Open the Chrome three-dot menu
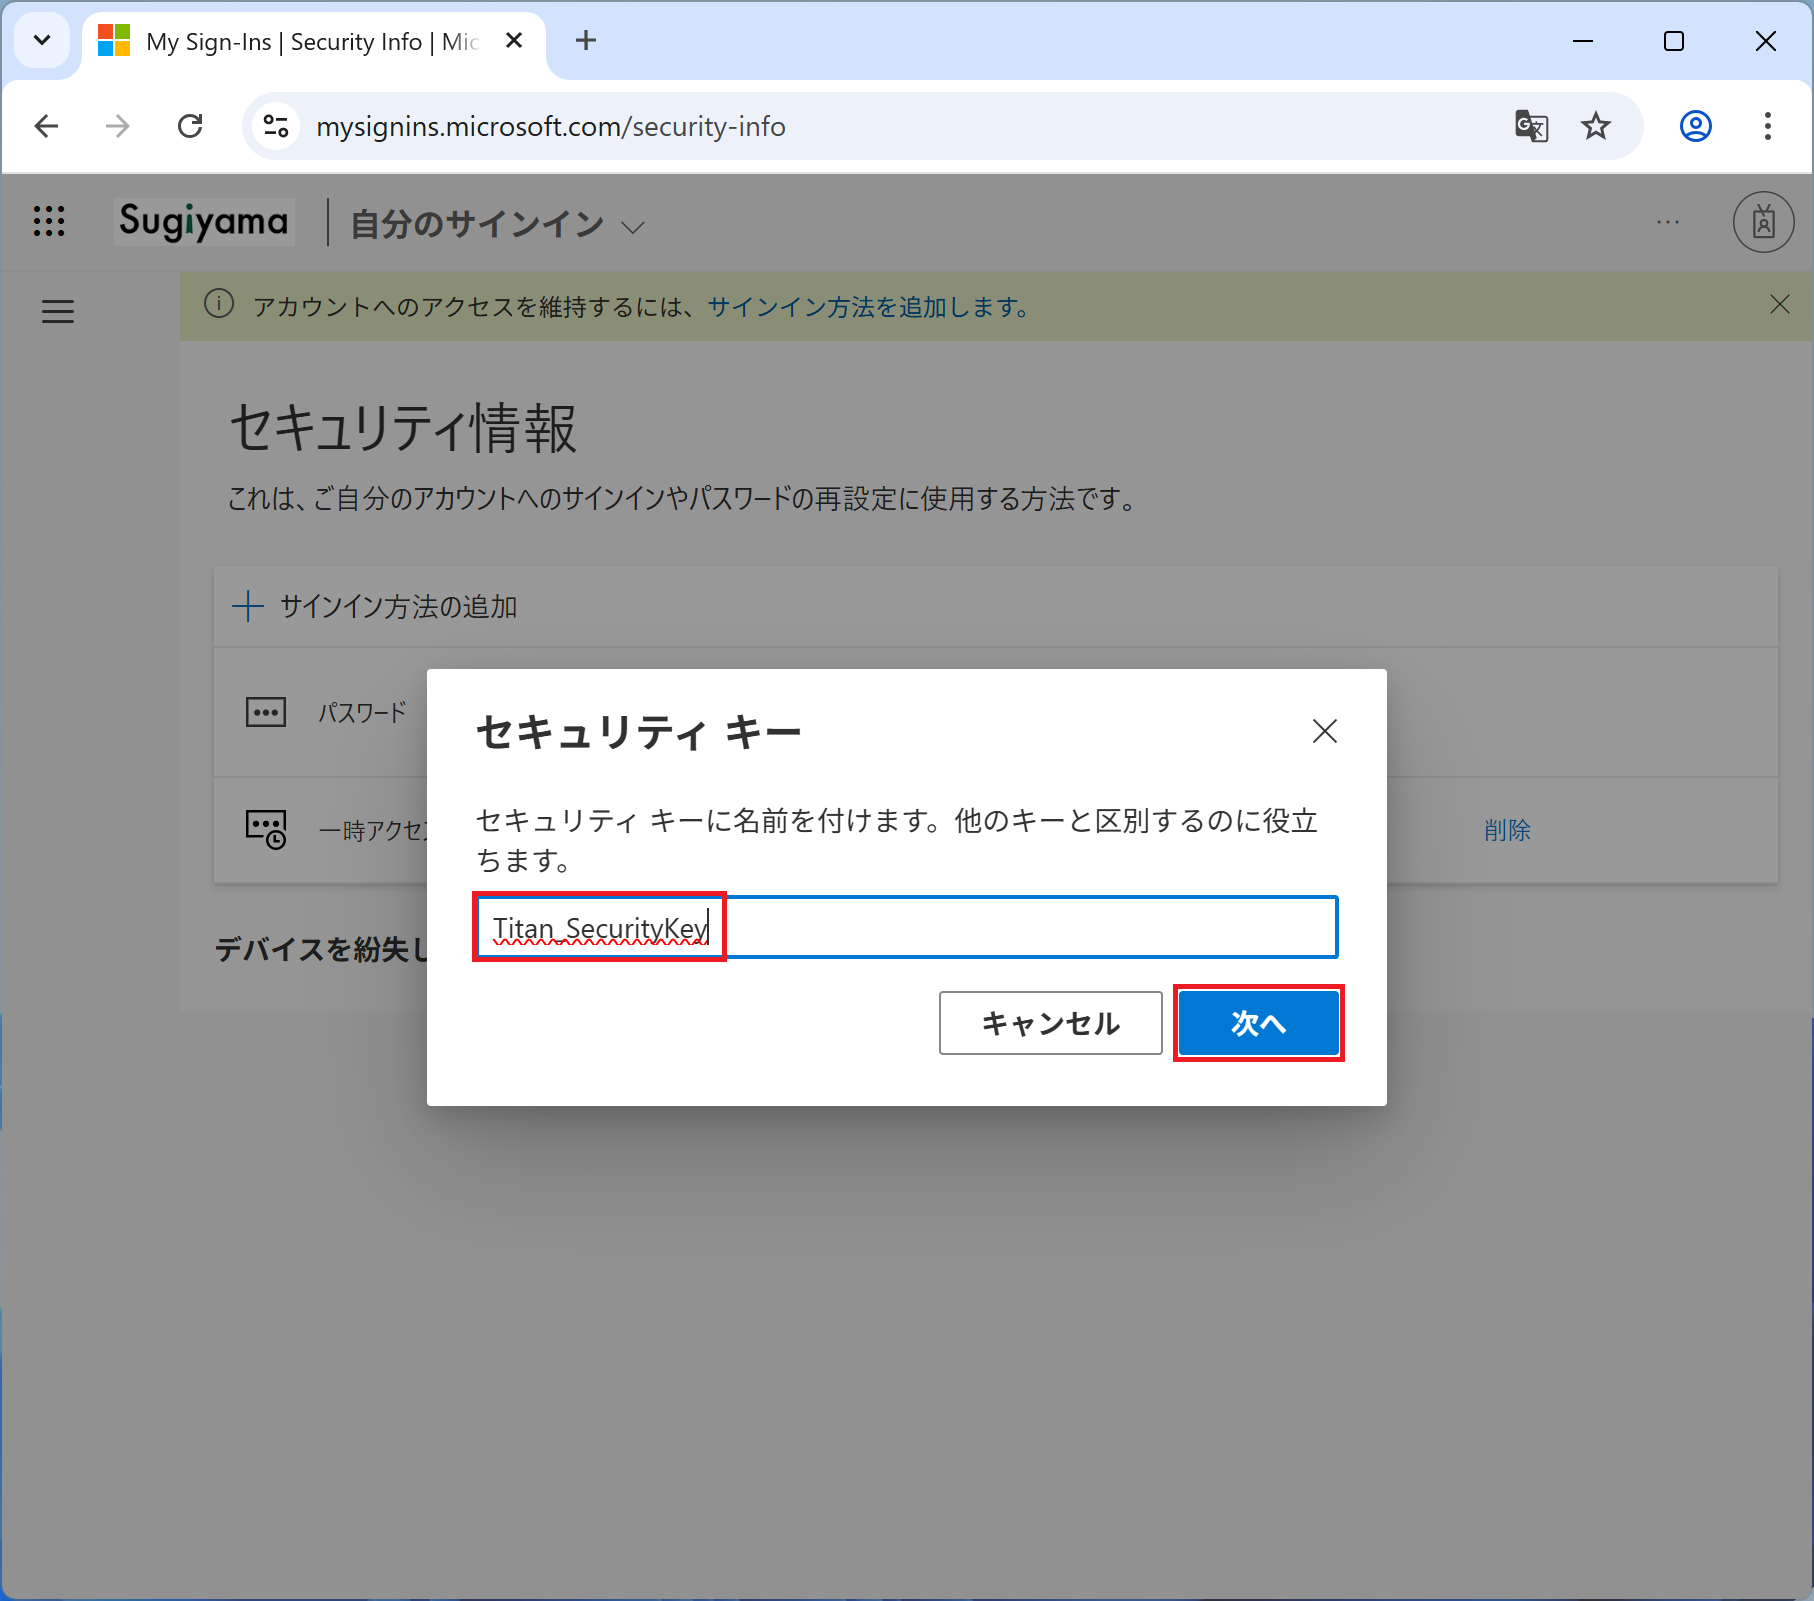This screenshot has height=1601, width=1814. click(1767, 127)
